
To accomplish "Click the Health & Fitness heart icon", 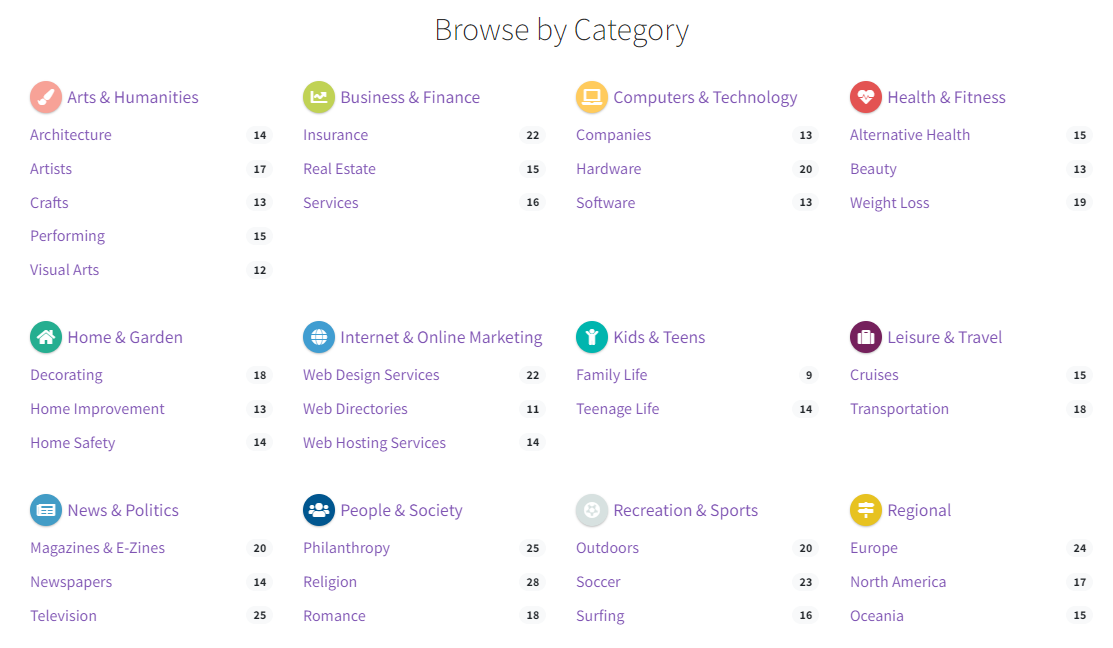I will pos(865,97).
